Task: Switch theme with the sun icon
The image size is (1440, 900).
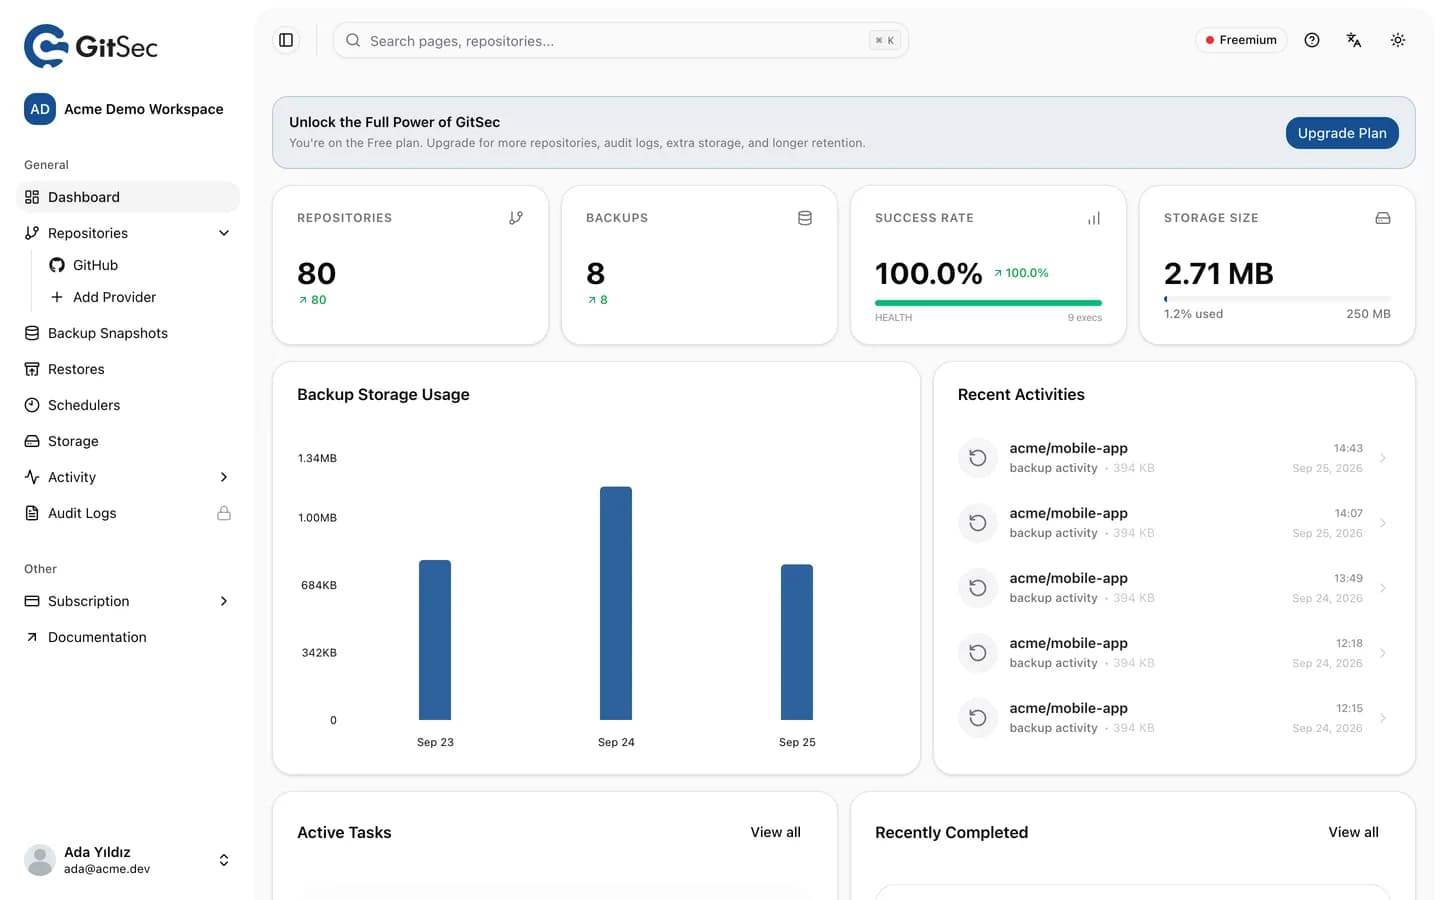Action: pyautogui.click(x=1398, y=40)
